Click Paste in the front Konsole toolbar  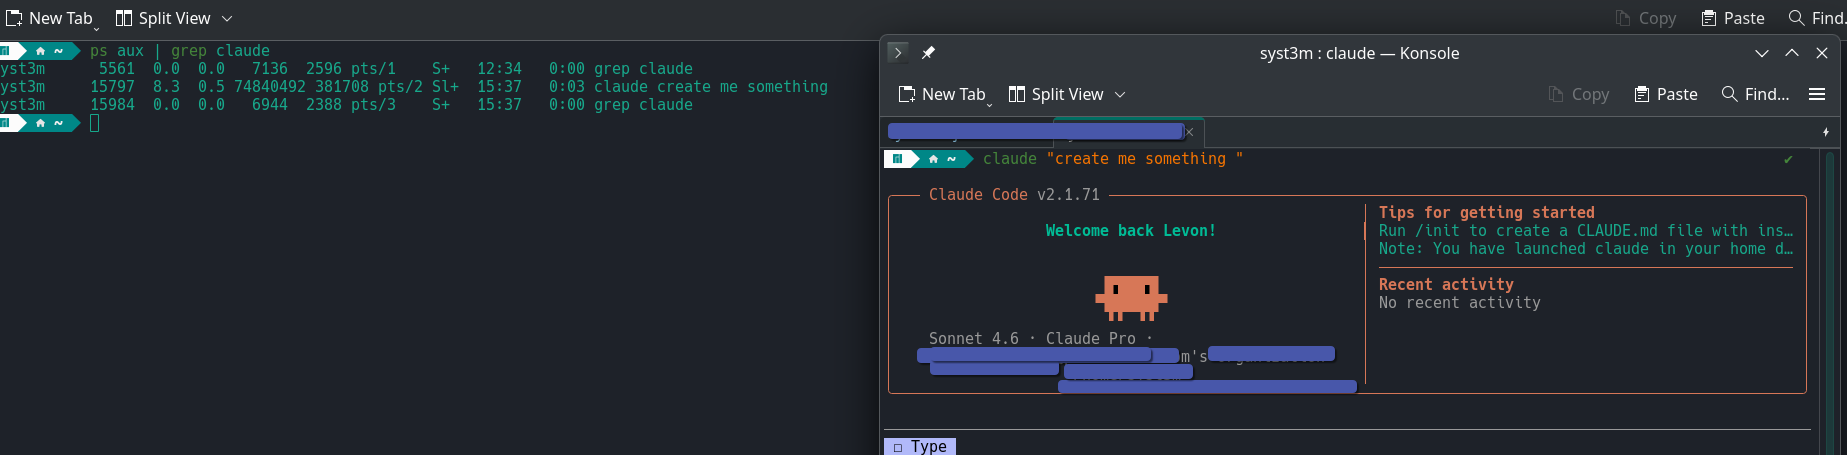pos(1665,94)
